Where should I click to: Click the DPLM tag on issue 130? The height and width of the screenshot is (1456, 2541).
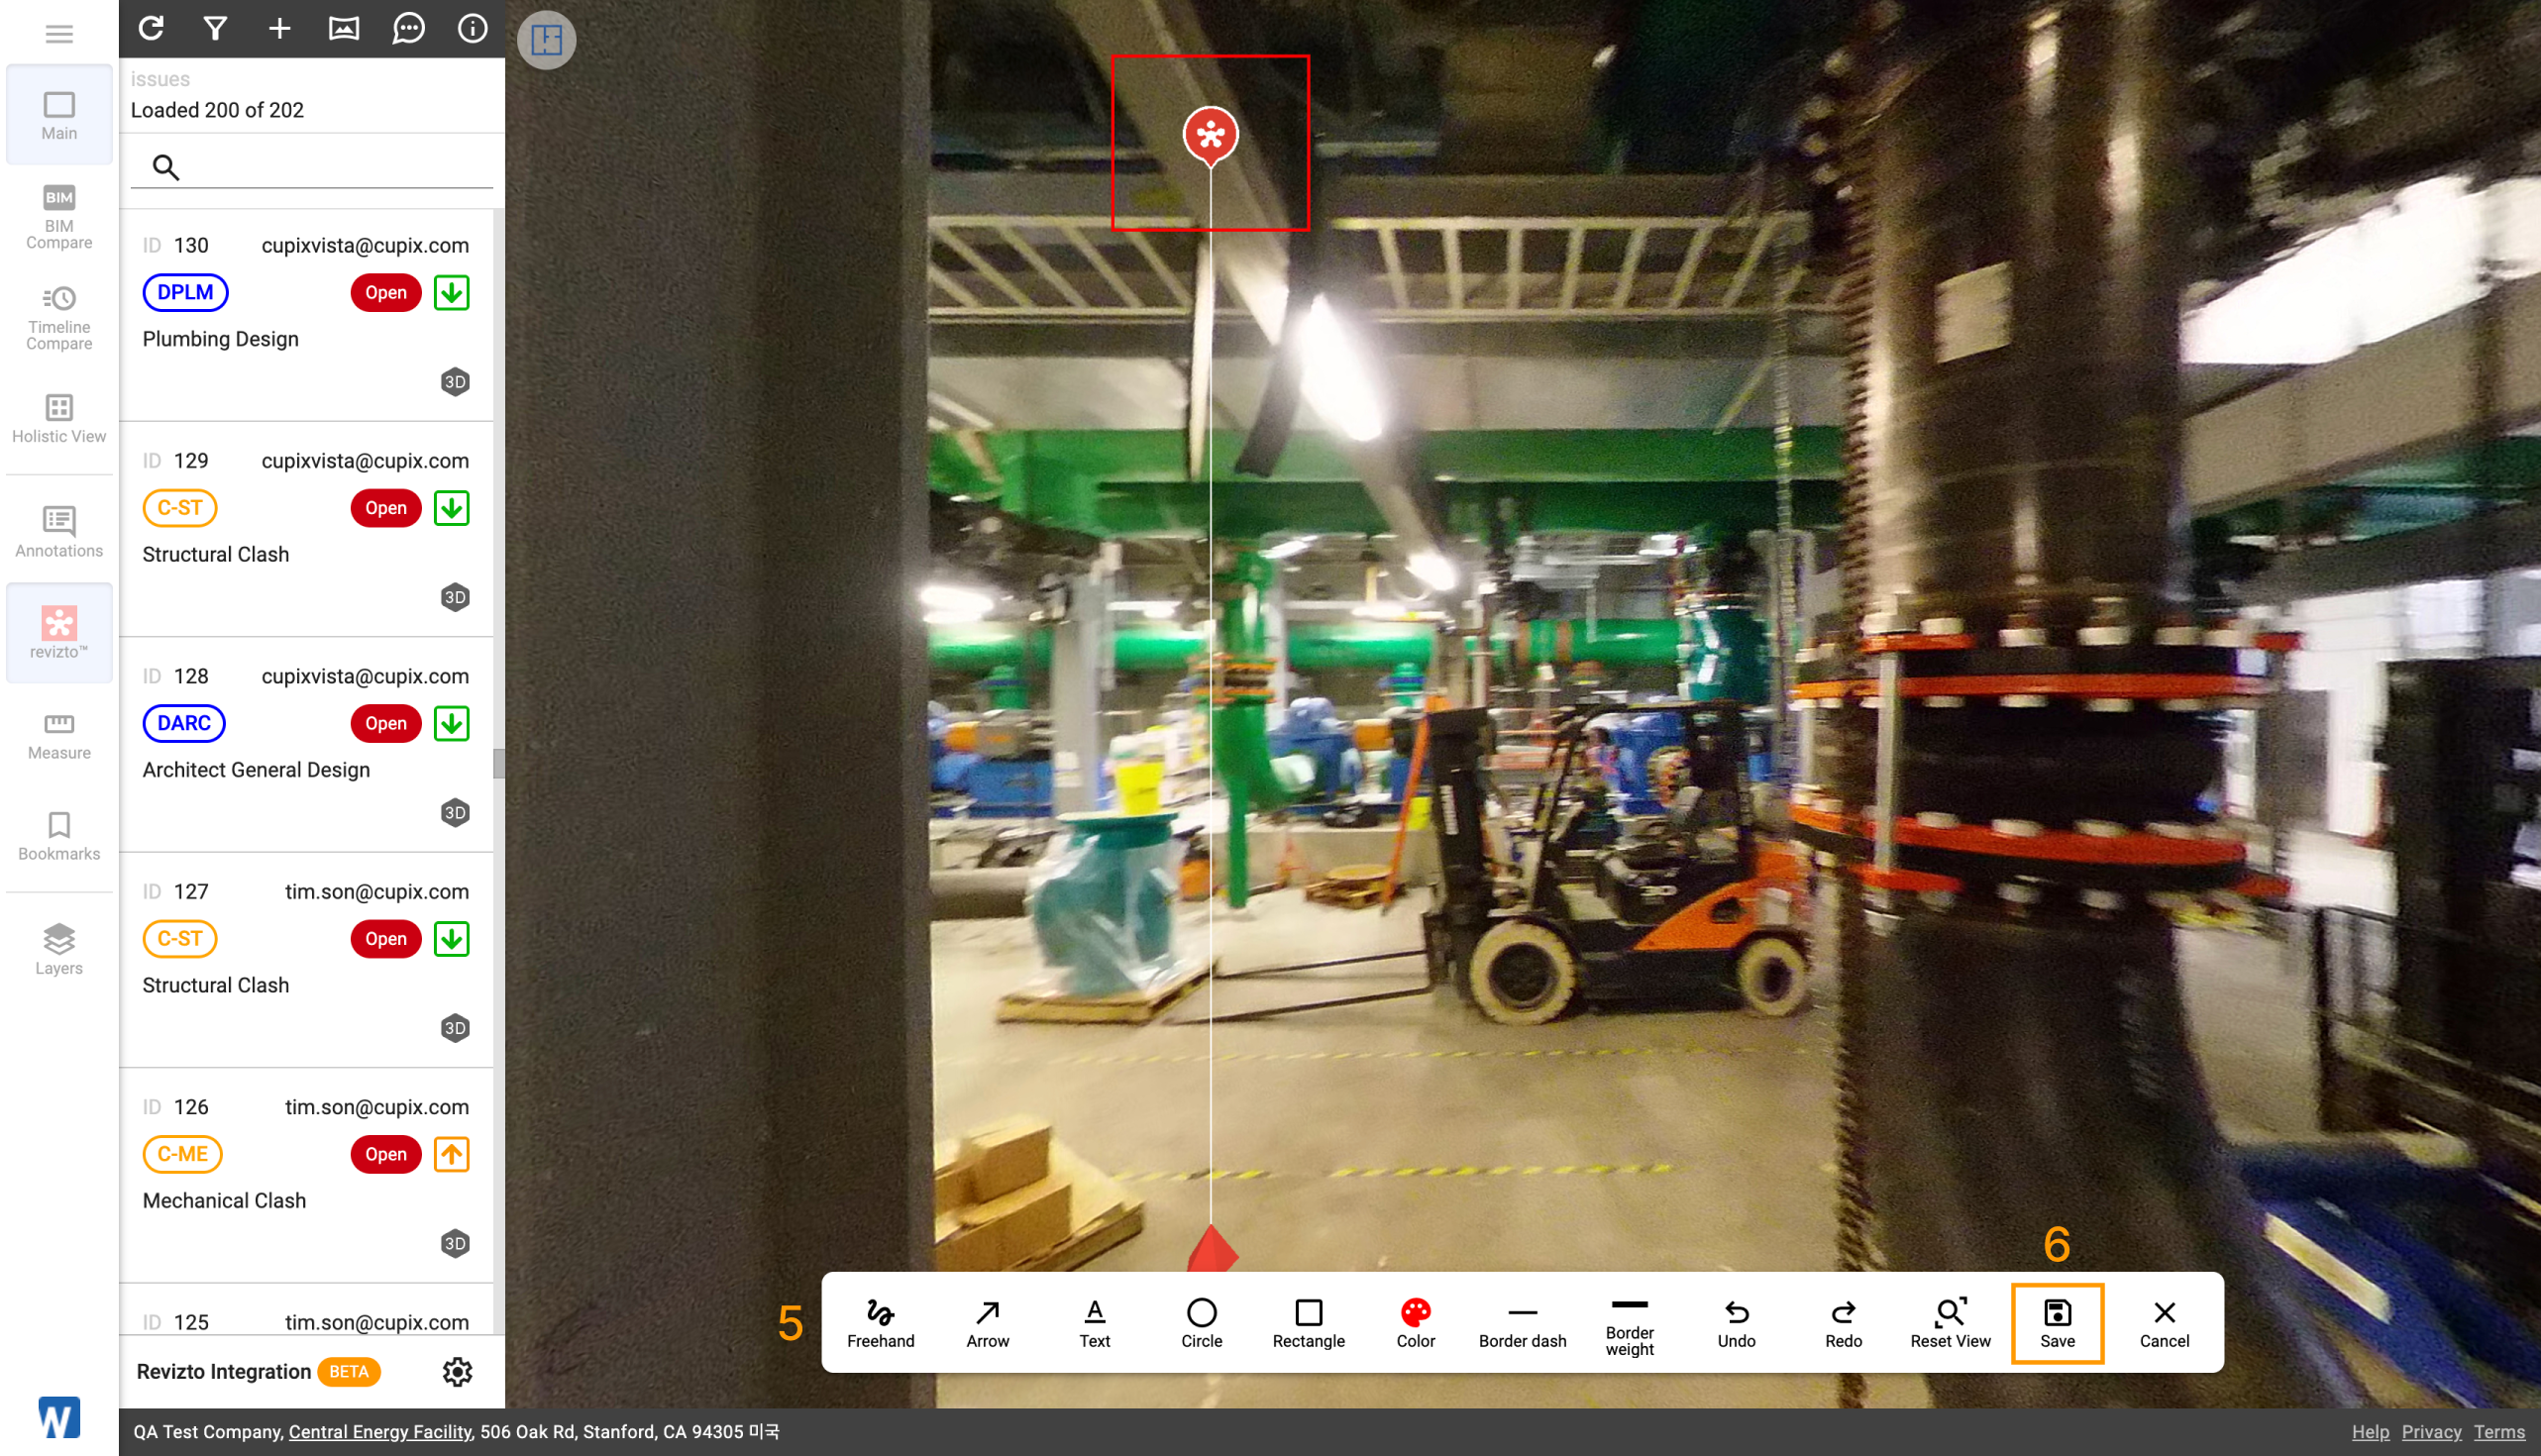point(185,292)
